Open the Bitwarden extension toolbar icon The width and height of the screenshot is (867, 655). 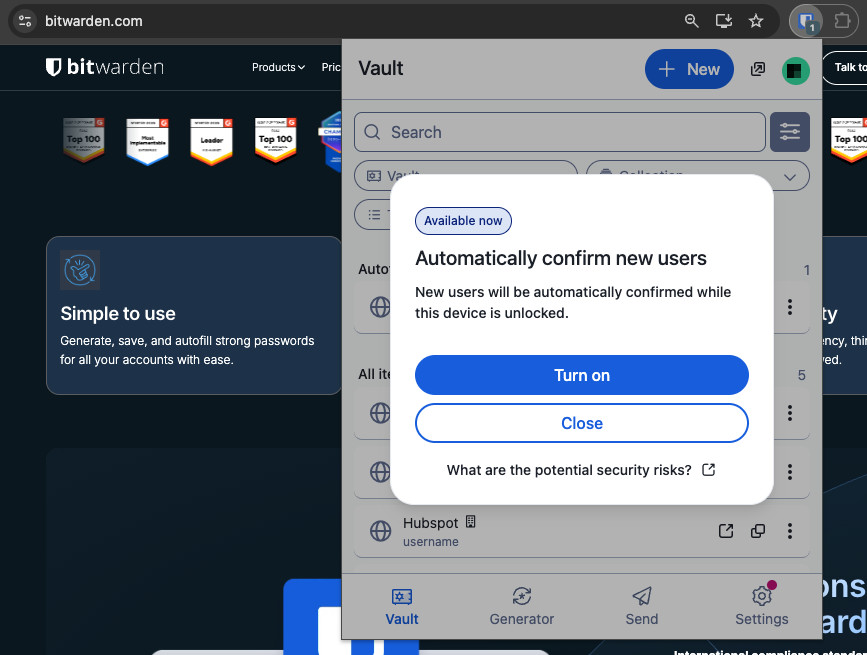806,20
